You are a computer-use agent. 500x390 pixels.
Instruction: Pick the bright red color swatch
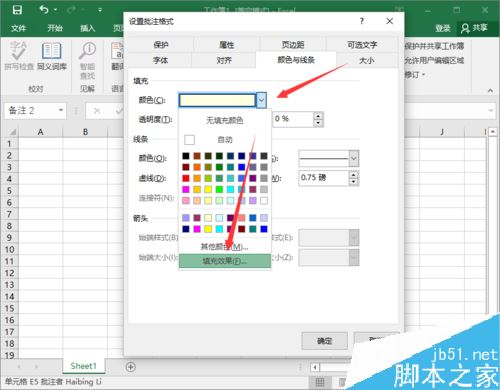click(x=186, y=178)
